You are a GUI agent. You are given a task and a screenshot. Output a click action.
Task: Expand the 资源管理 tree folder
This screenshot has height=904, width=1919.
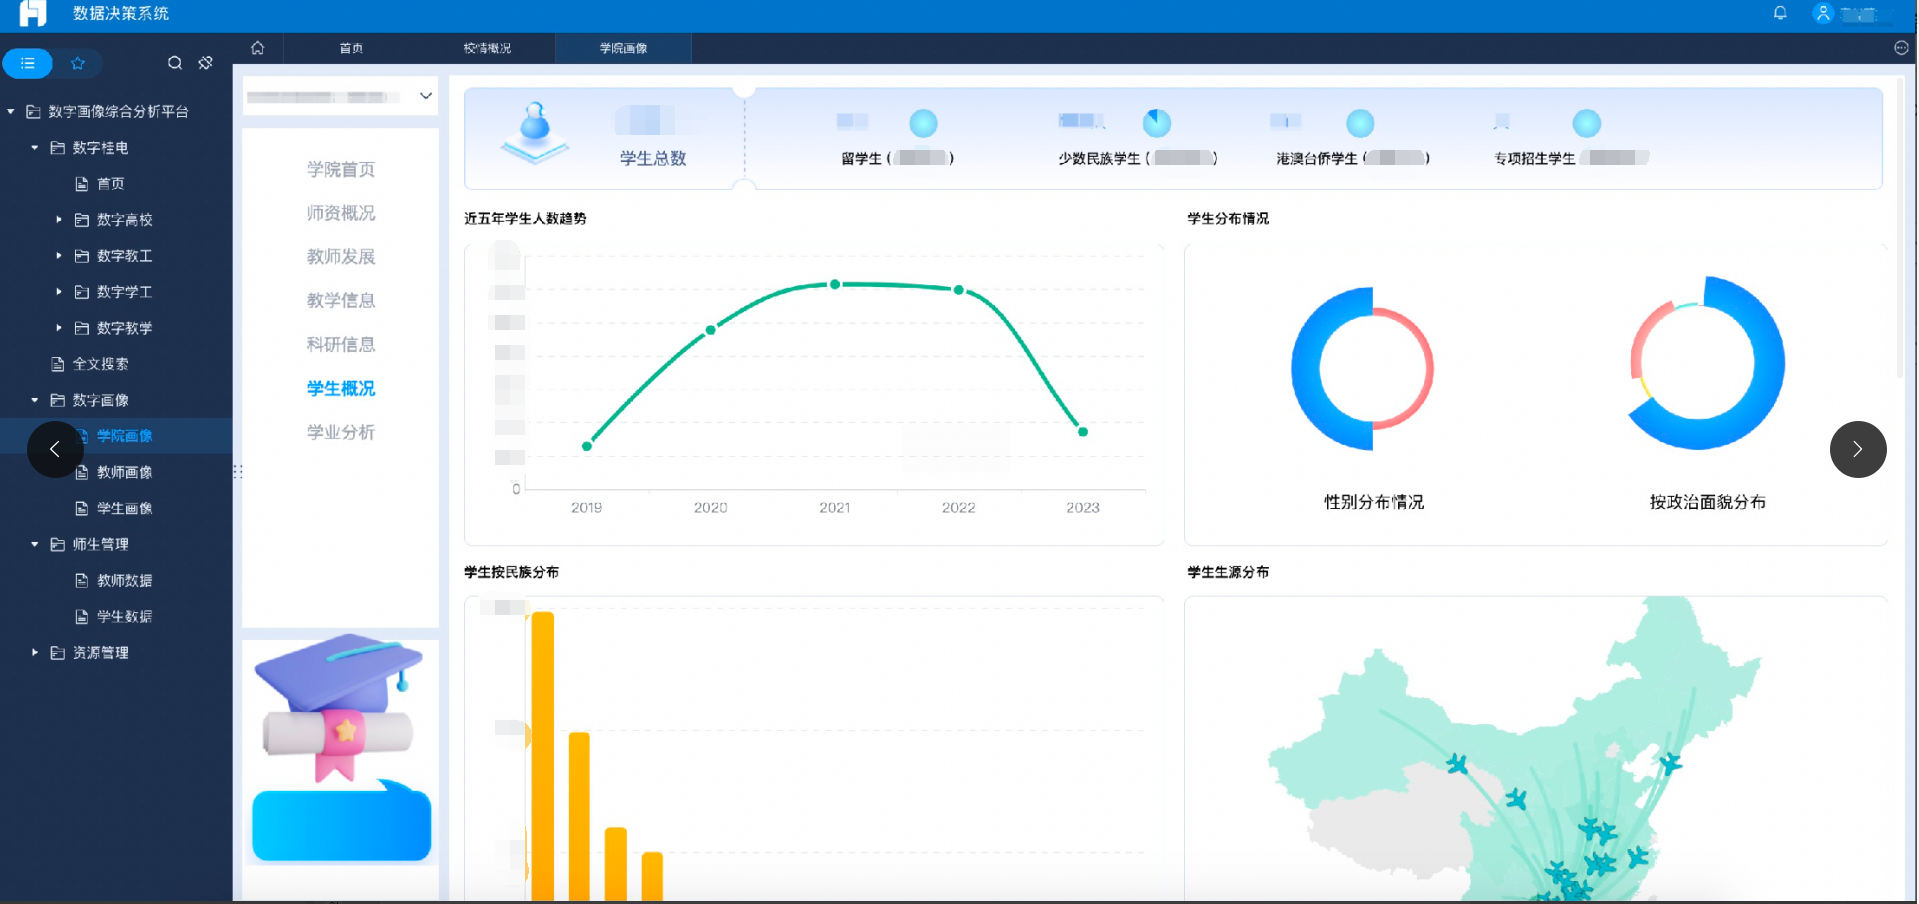(35, 653)
